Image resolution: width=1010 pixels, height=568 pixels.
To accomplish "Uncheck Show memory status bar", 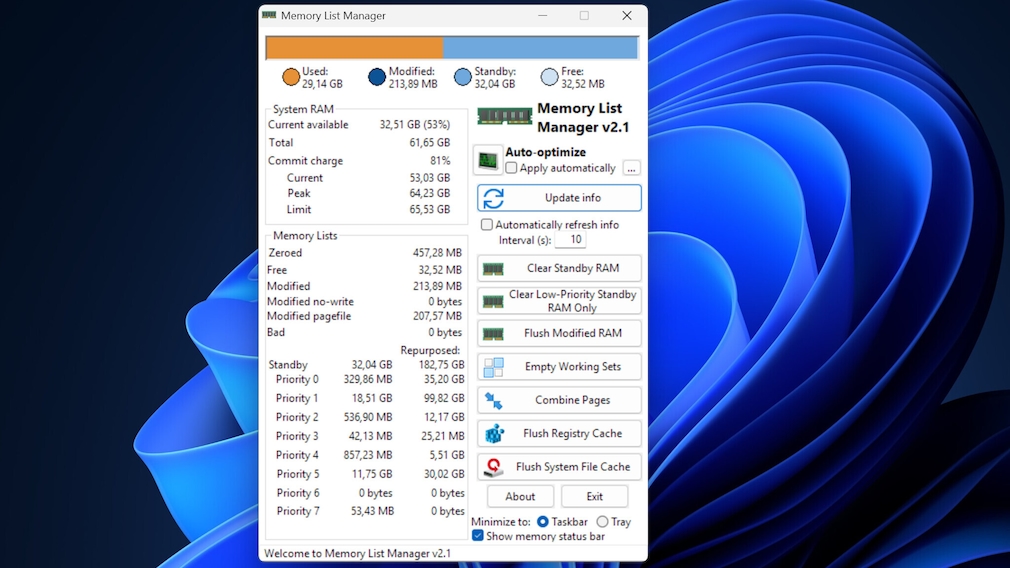I will point(478,536).
